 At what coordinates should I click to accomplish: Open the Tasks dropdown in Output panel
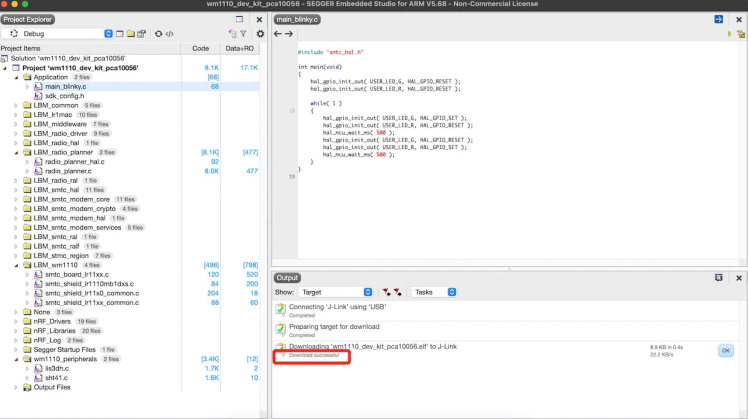pos(434,292)
